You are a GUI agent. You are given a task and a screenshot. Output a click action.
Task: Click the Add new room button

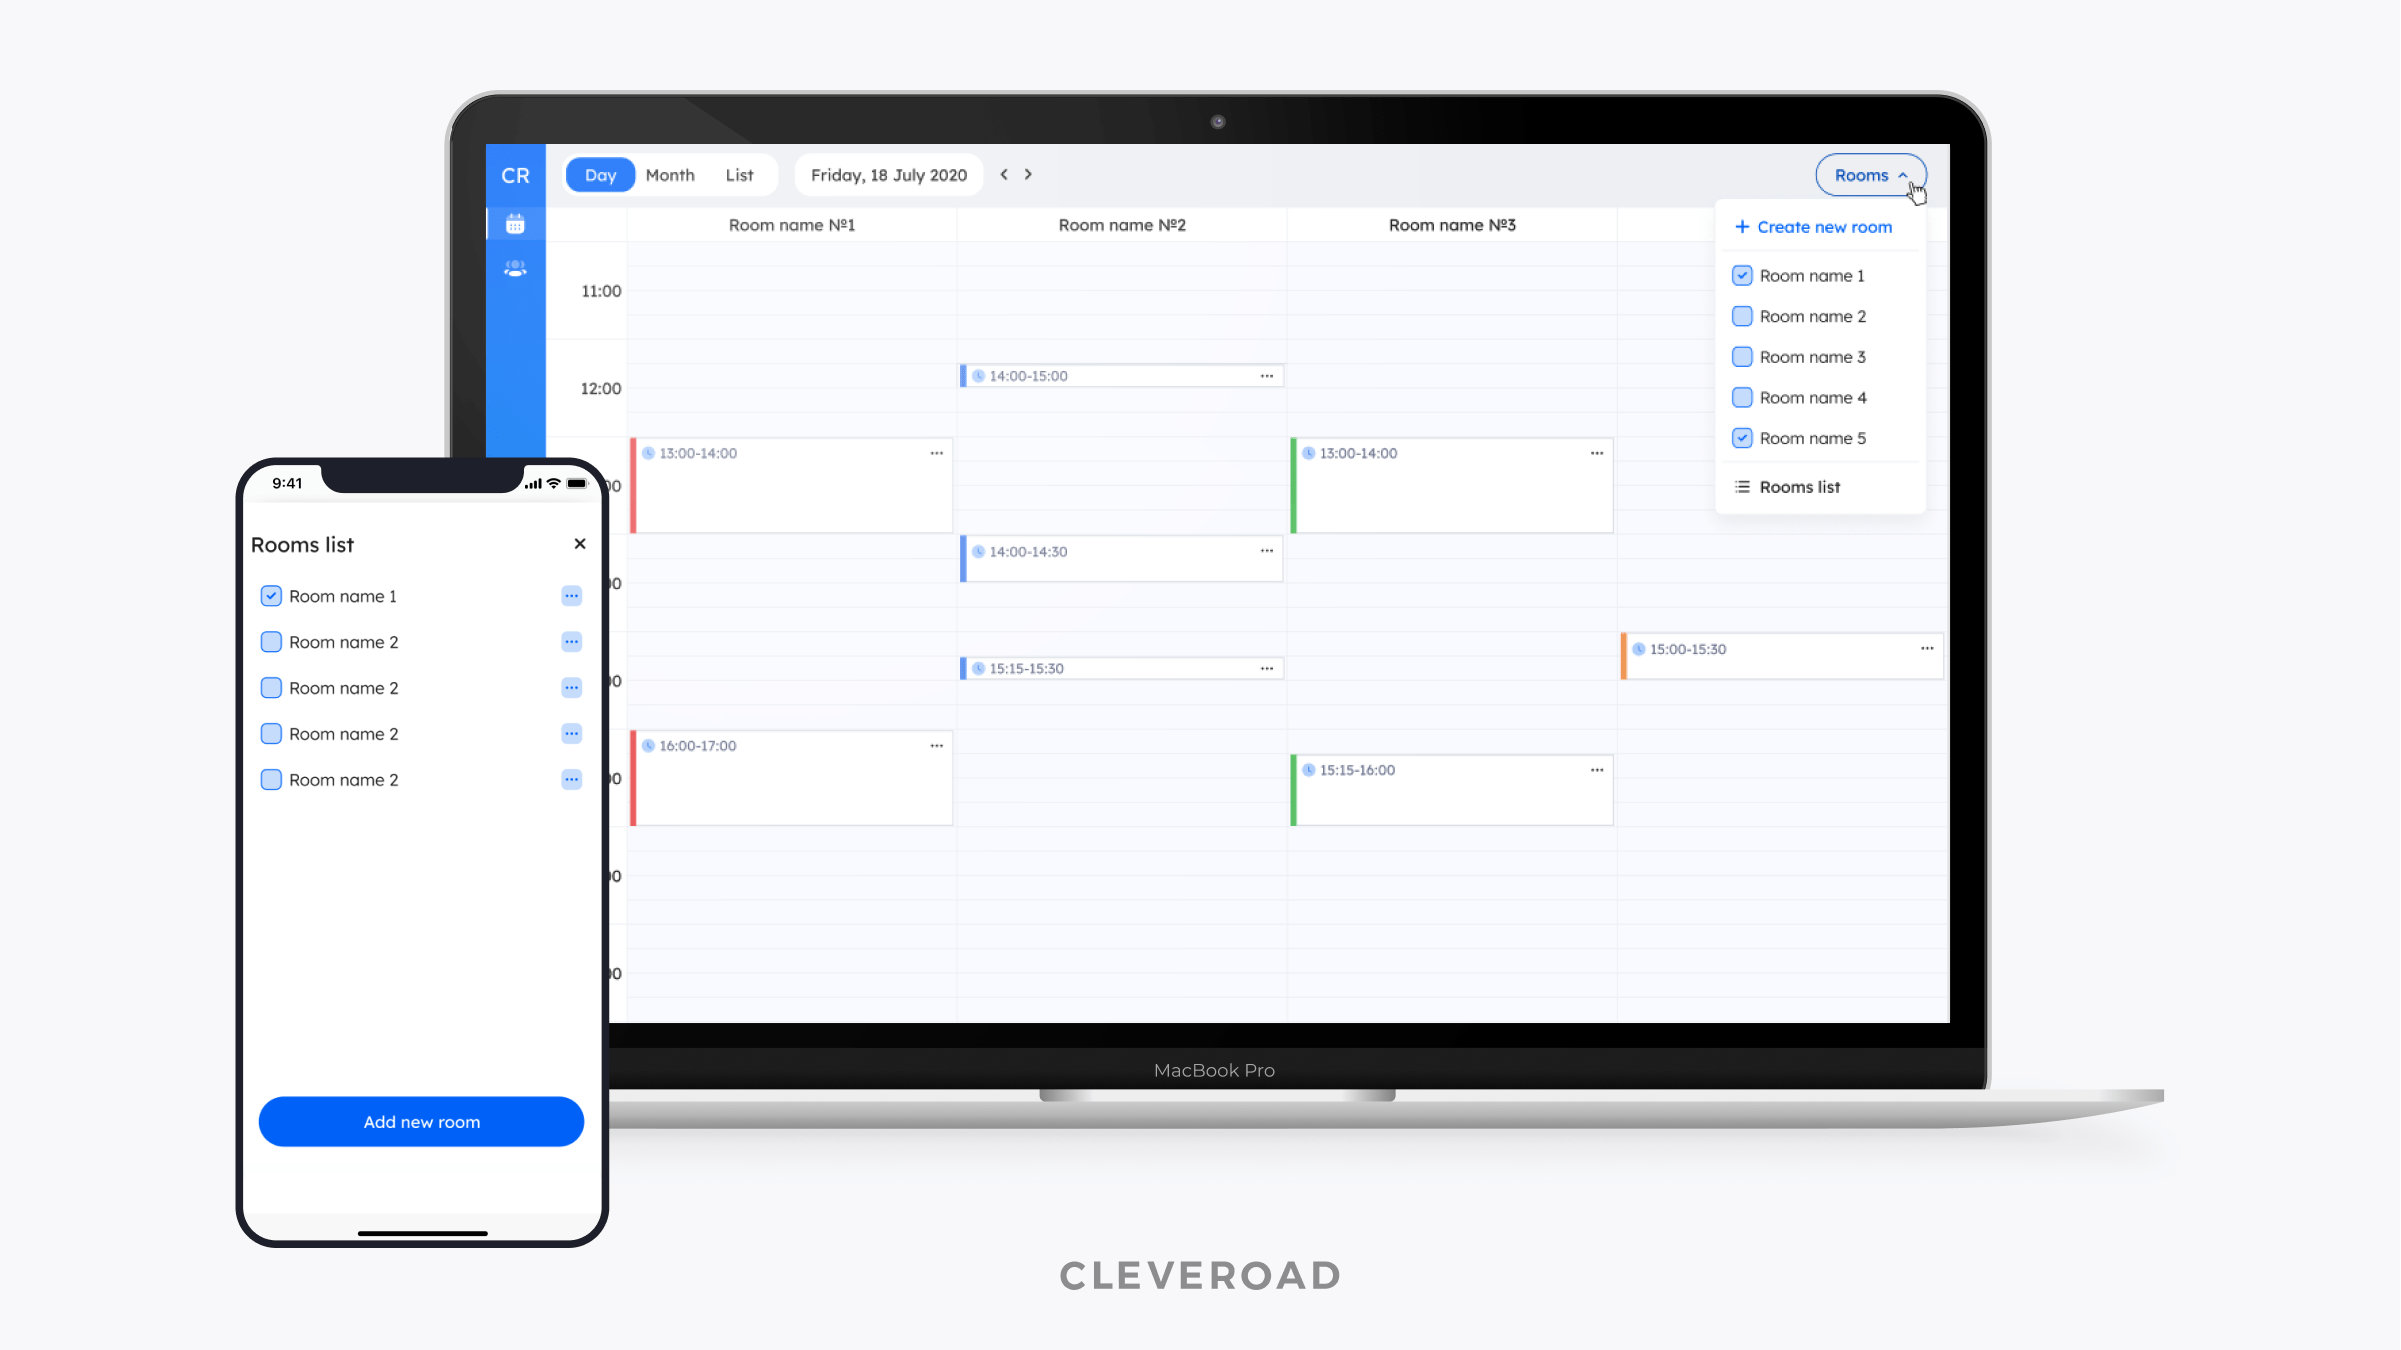421,1123
